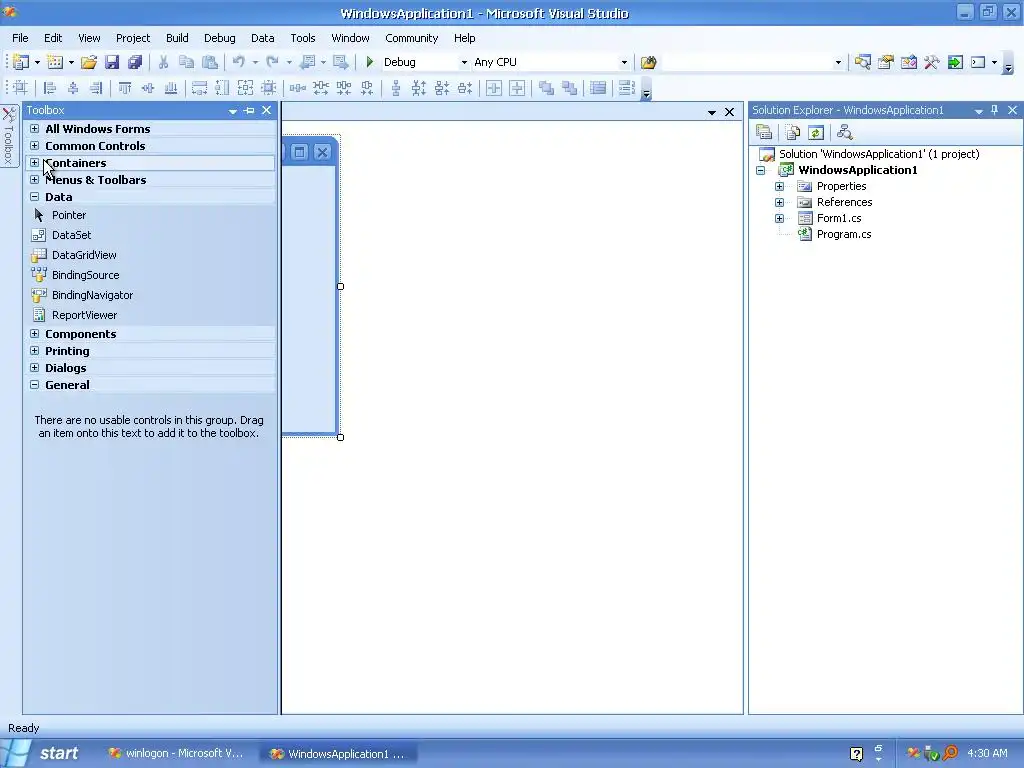Open the Any CPU platform dropdown
Image resolution: width=1024 pixels, height=768 pixels.
[624, 63]
